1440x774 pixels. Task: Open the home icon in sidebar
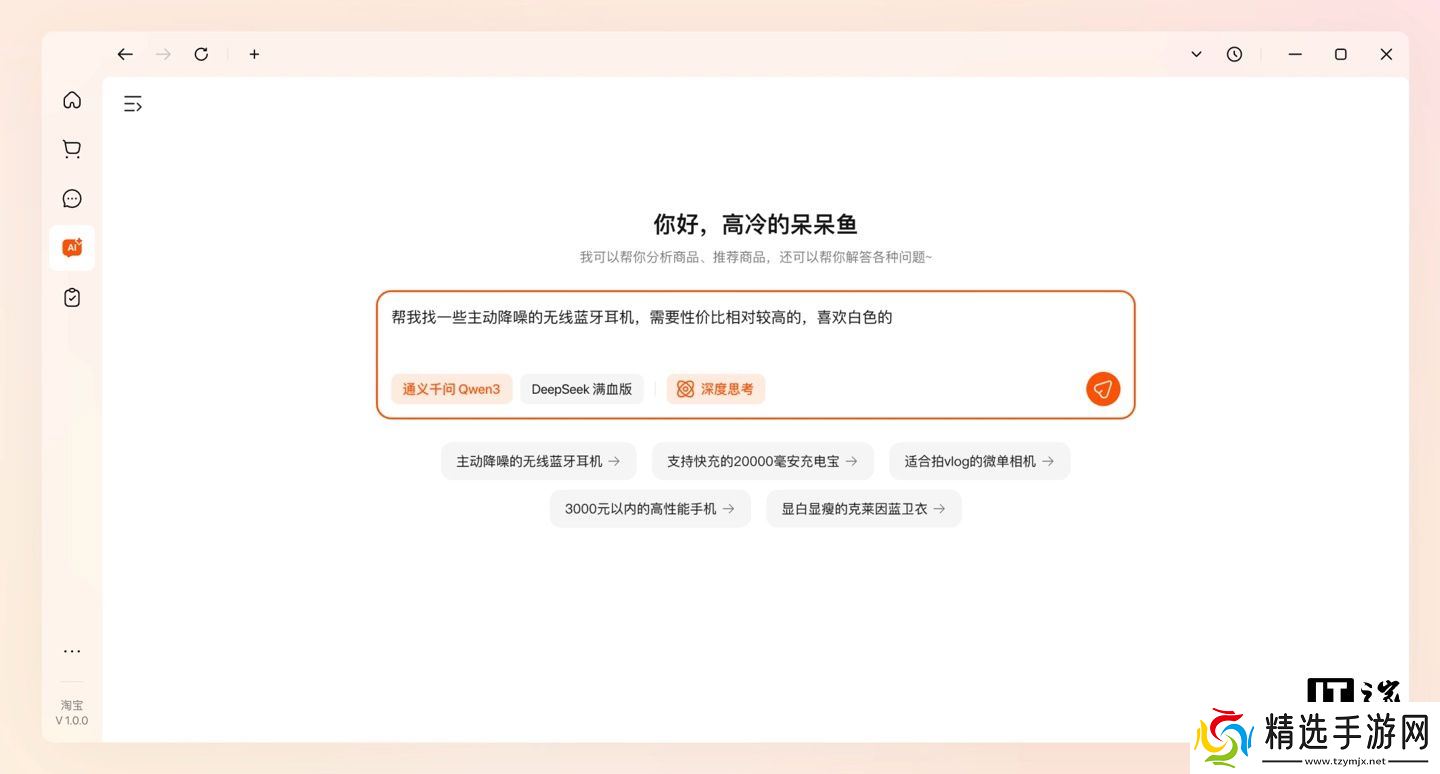(x=72, y=100)
